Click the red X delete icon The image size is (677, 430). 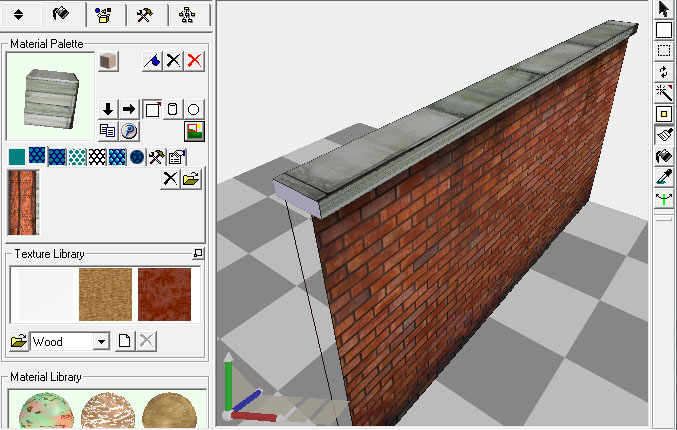tap(195, 61)
